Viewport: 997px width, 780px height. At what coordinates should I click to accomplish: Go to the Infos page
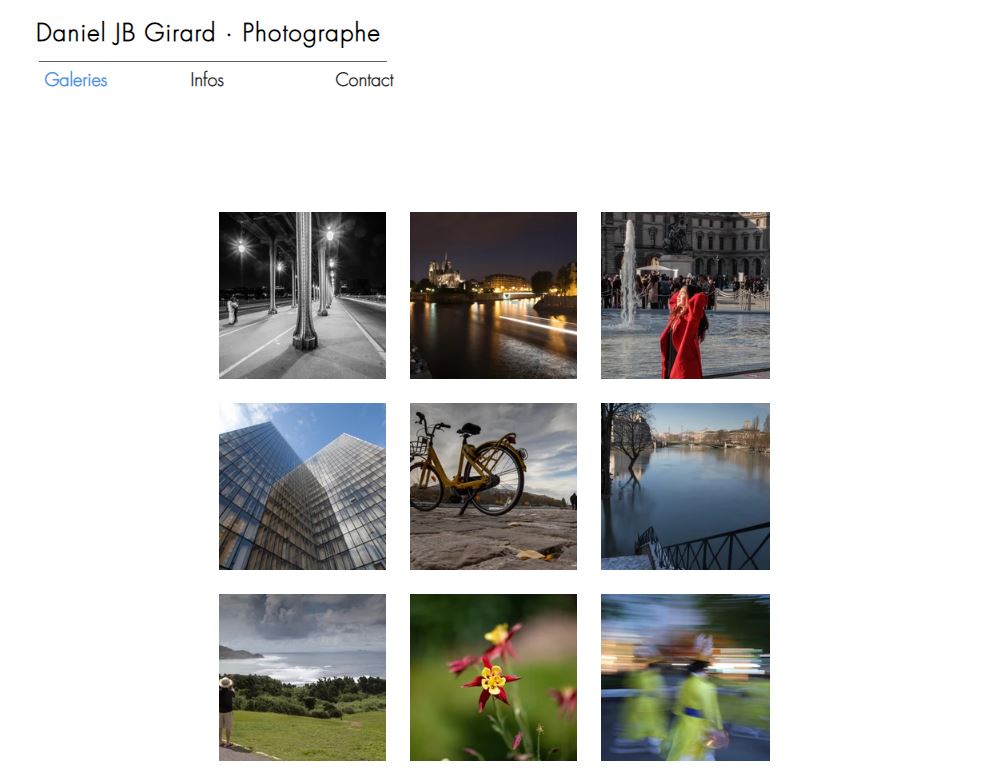[x=207, y=80]
